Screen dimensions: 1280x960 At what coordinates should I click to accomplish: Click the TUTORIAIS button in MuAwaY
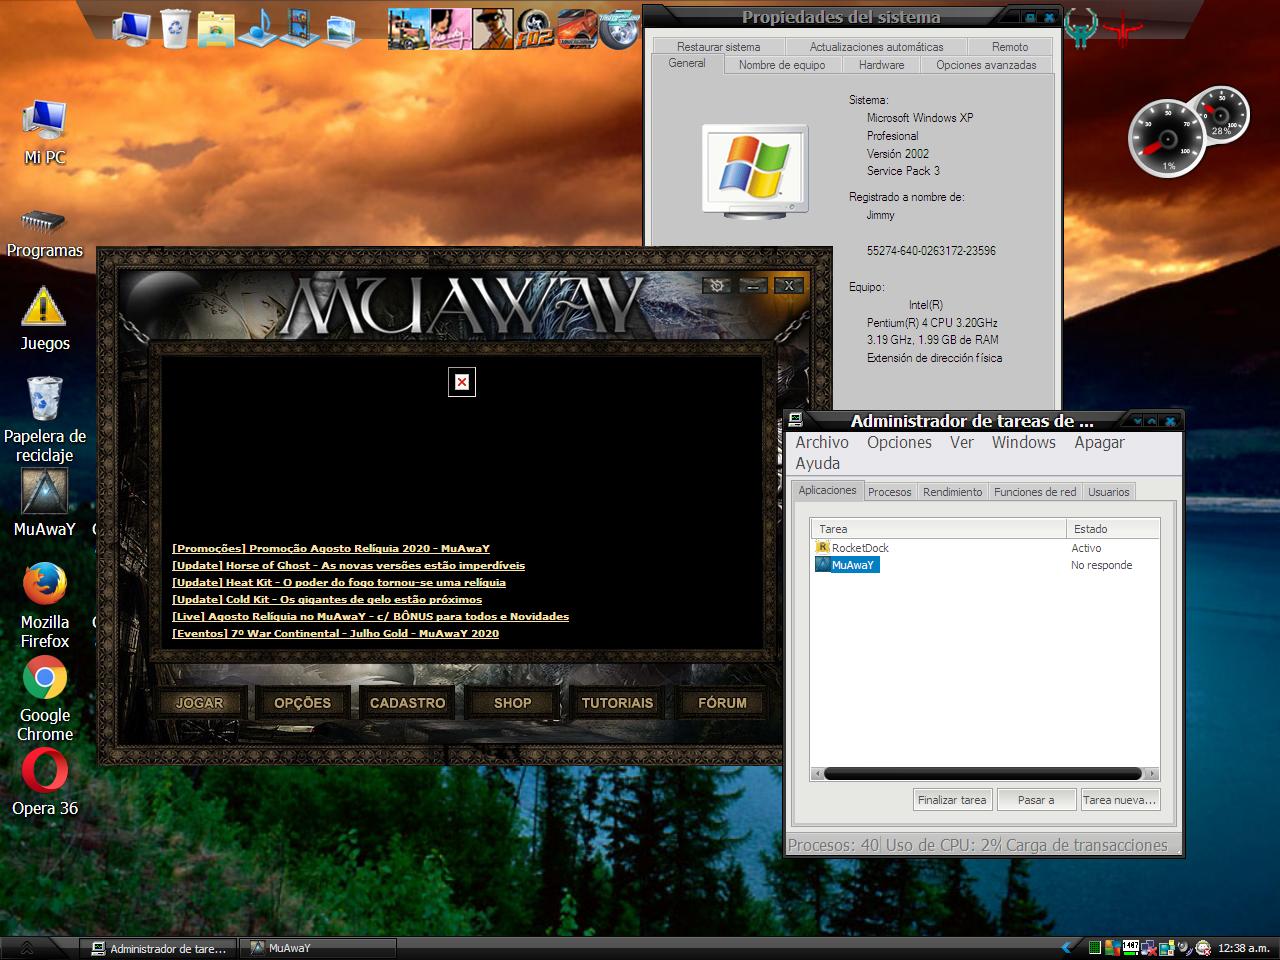(x=617, y=703)
